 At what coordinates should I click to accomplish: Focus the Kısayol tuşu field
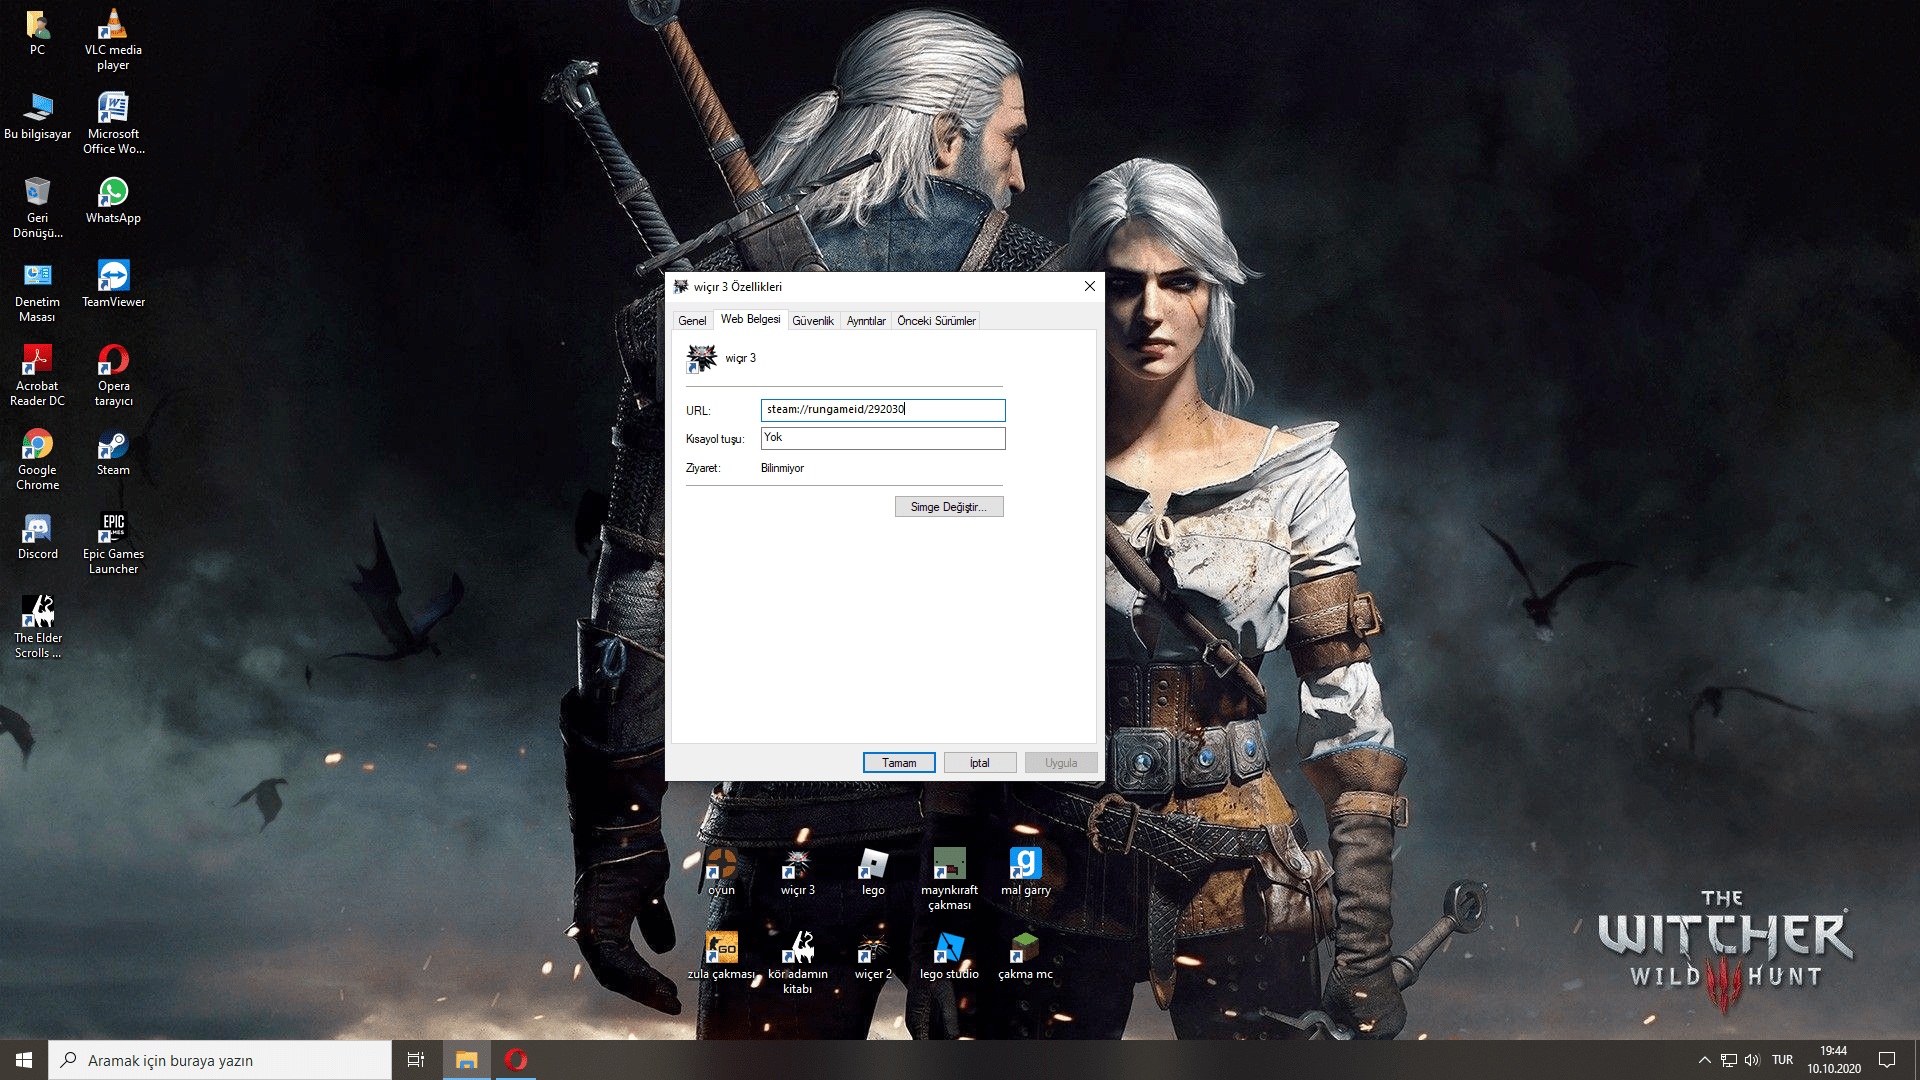tap(882, 438)
